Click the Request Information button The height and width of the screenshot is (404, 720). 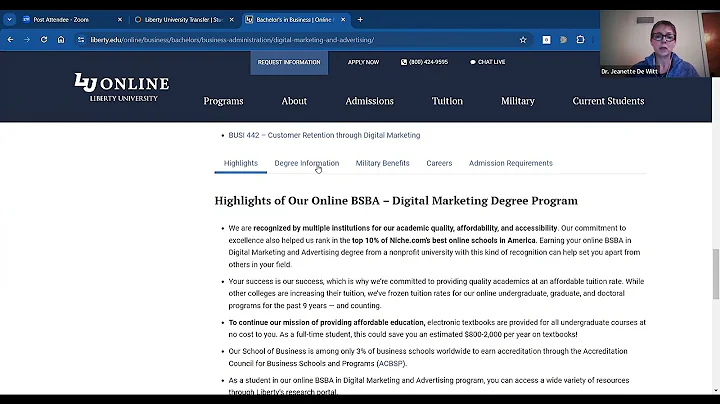pos(289,62)
